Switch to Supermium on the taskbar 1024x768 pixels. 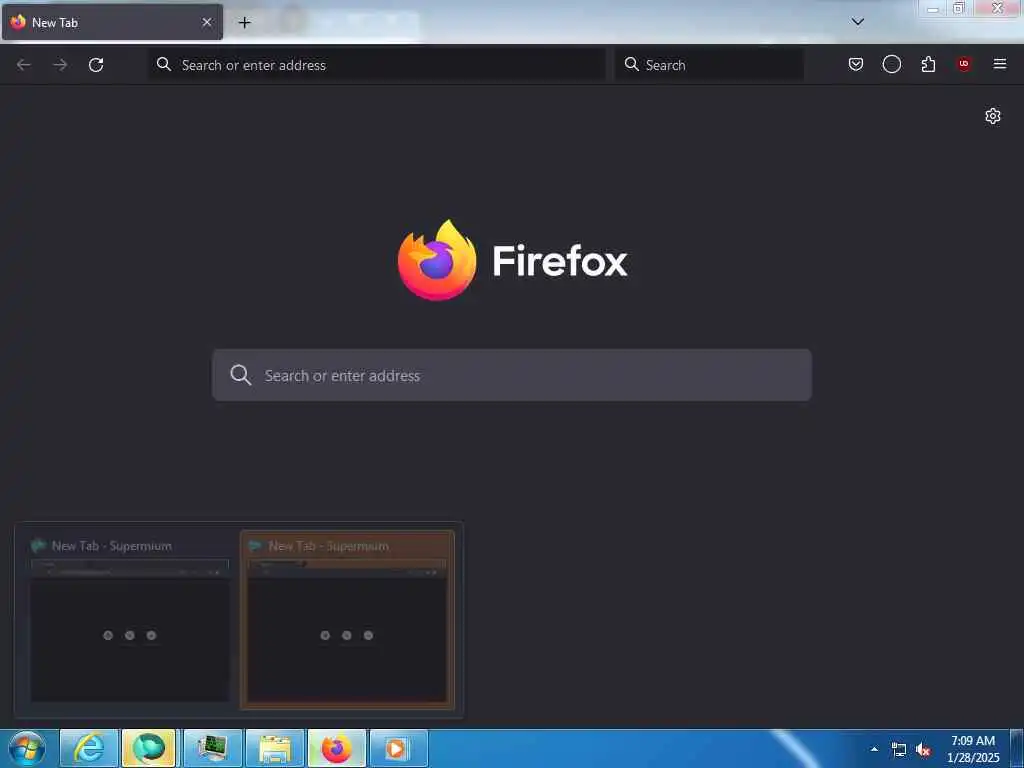149,748
